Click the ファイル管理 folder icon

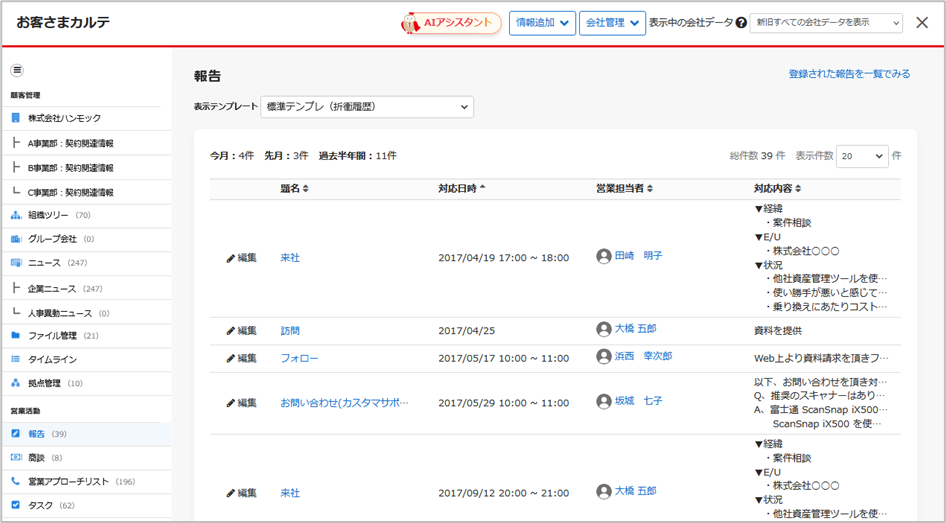coord(16,336)
